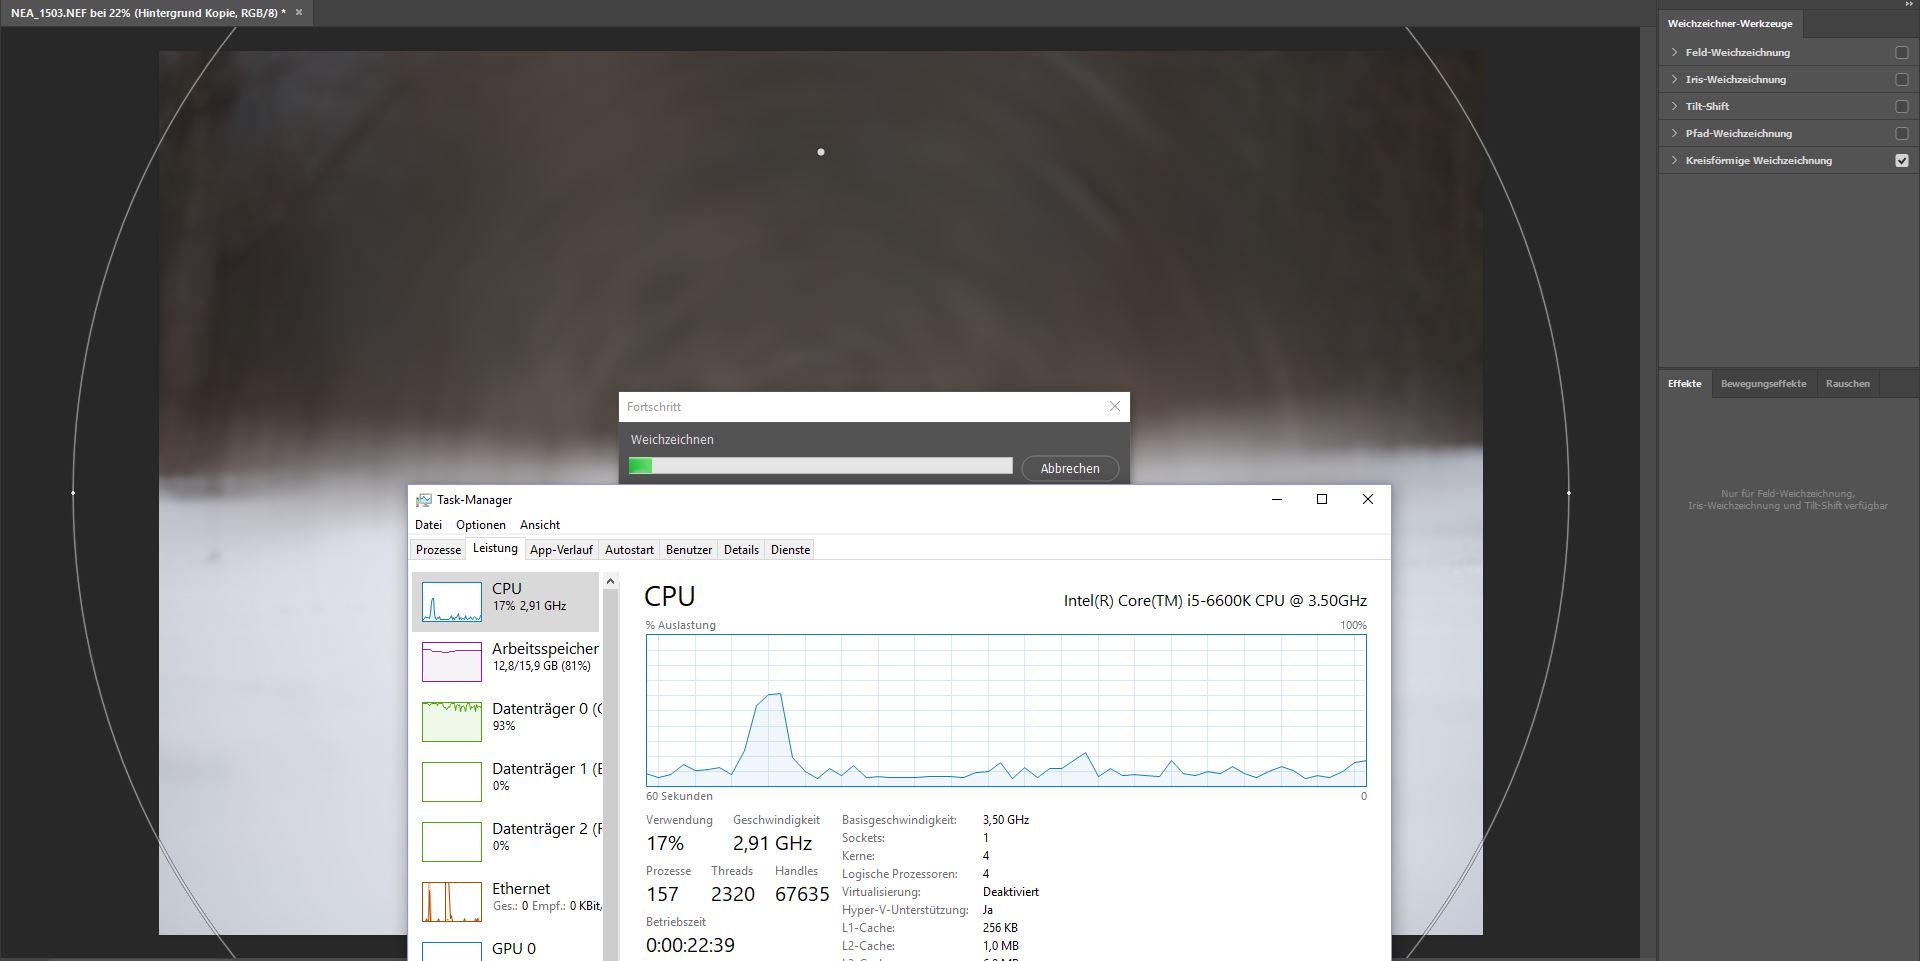
Task: Select the CPU performance graph thumbnail
Action: click(452, 602)
